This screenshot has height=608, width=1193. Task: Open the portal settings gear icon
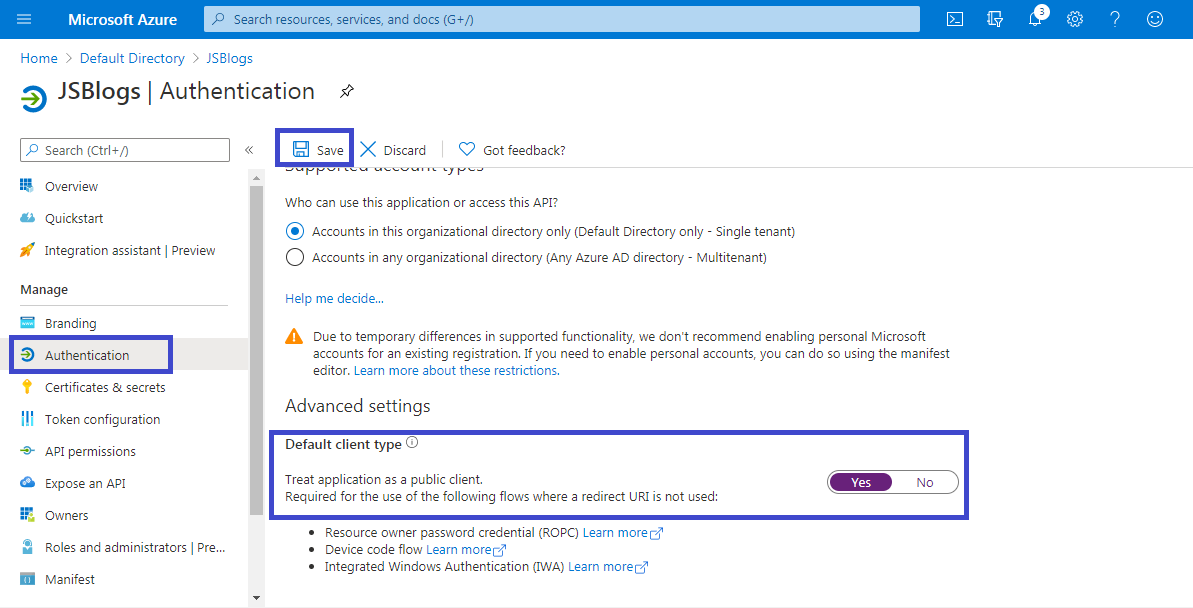pyautogui.click(x=1075, y=19)
